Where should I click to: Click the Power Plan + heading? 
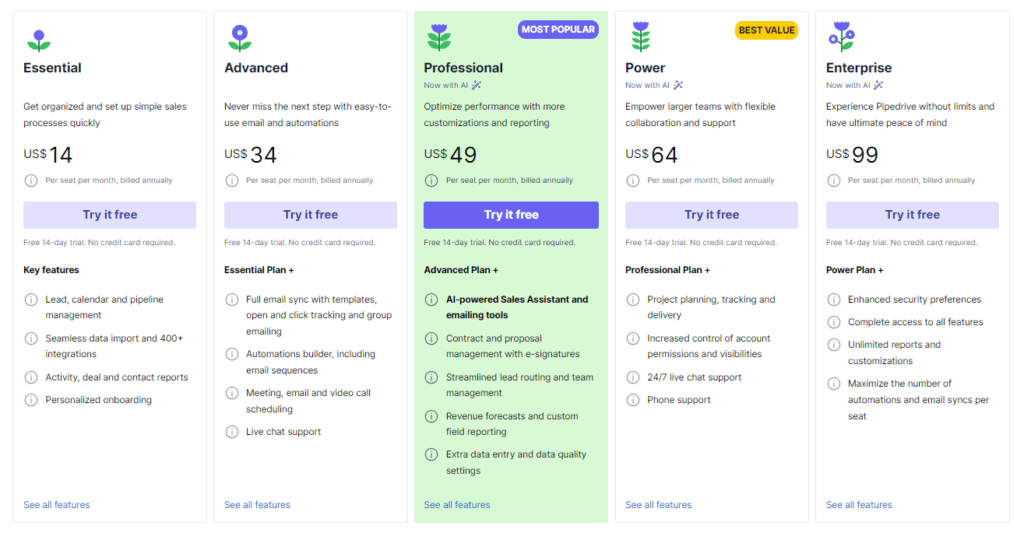click(854, 270)
